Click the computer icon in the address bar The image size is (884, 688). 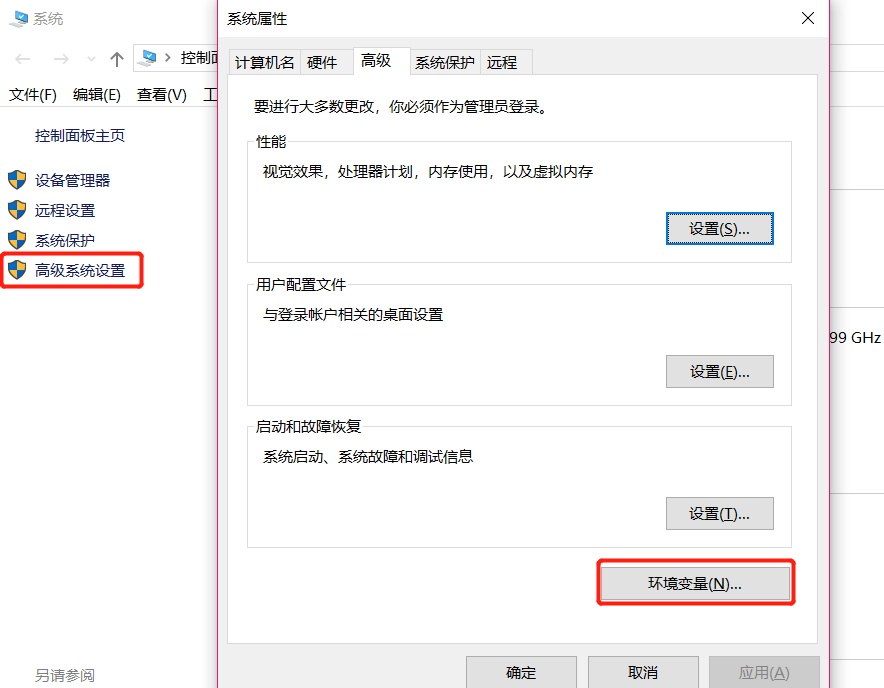[x=148, y=57]
